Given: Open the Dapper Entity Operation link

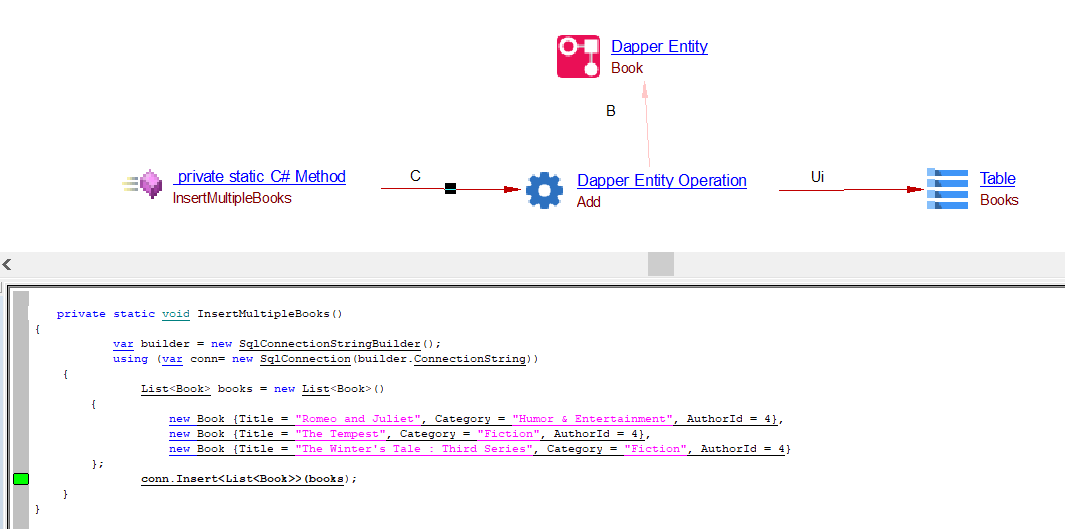Looking at the screenshot, I should [661, 180].
